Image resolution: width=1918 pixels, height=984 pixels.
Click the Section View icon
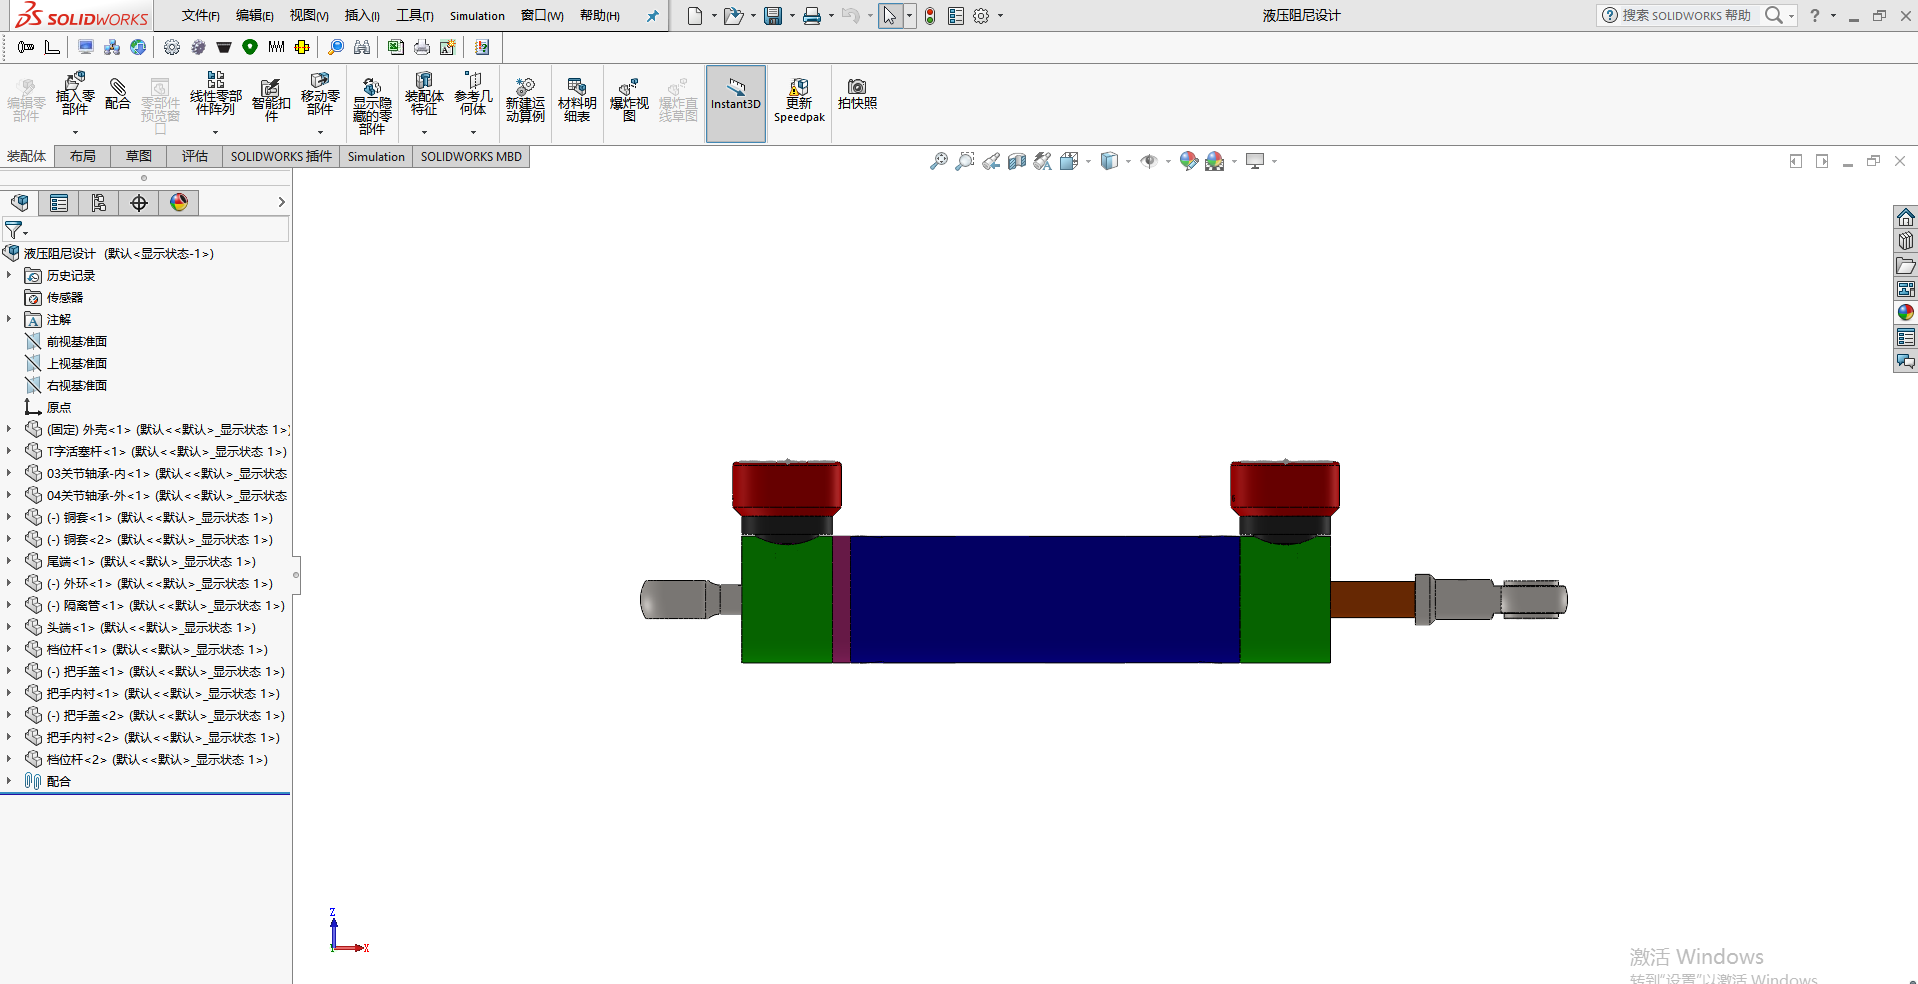pos(1016,161)
